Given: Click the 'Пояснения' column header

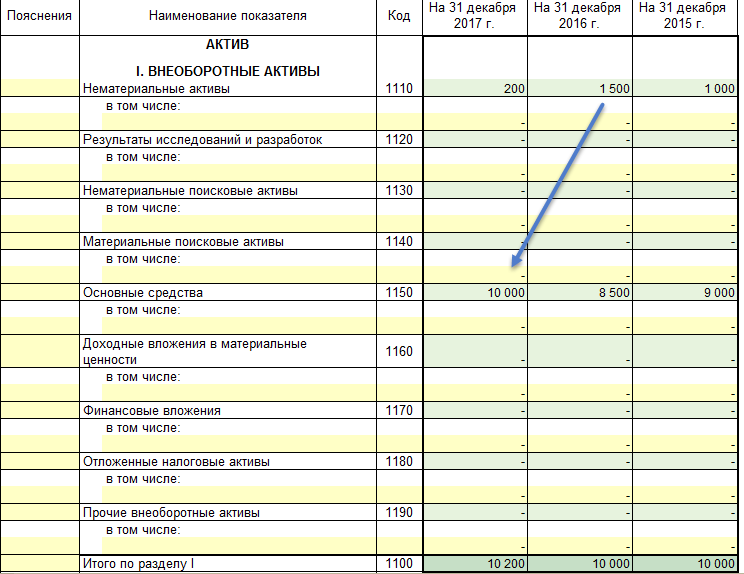Looking at the screenshot, I should point(40,17).
